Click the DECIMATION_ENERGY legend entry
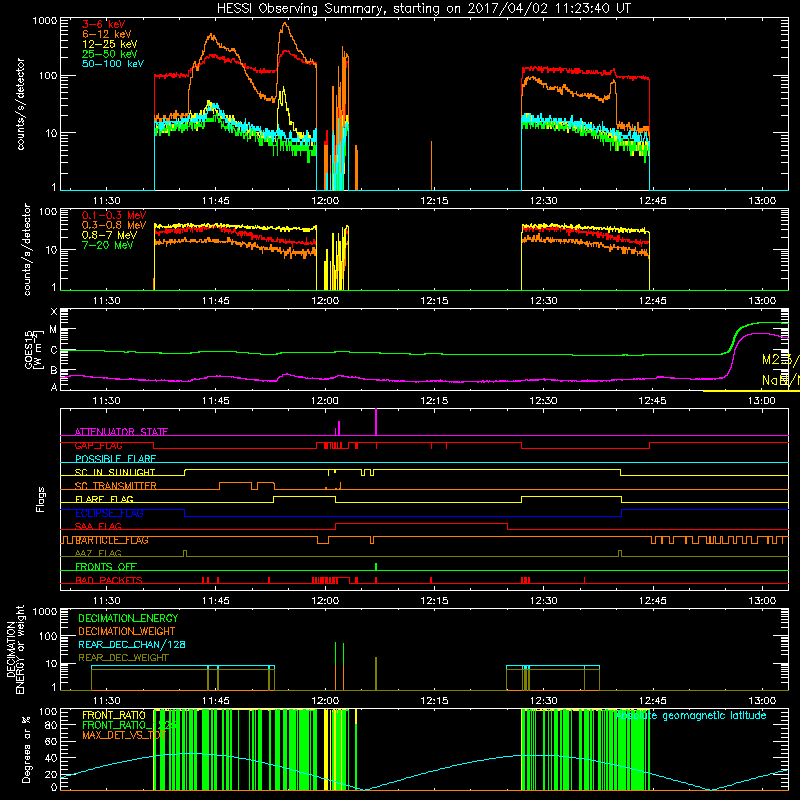The image size is (800, 800). pyautogui.click(x=128, y=618)
